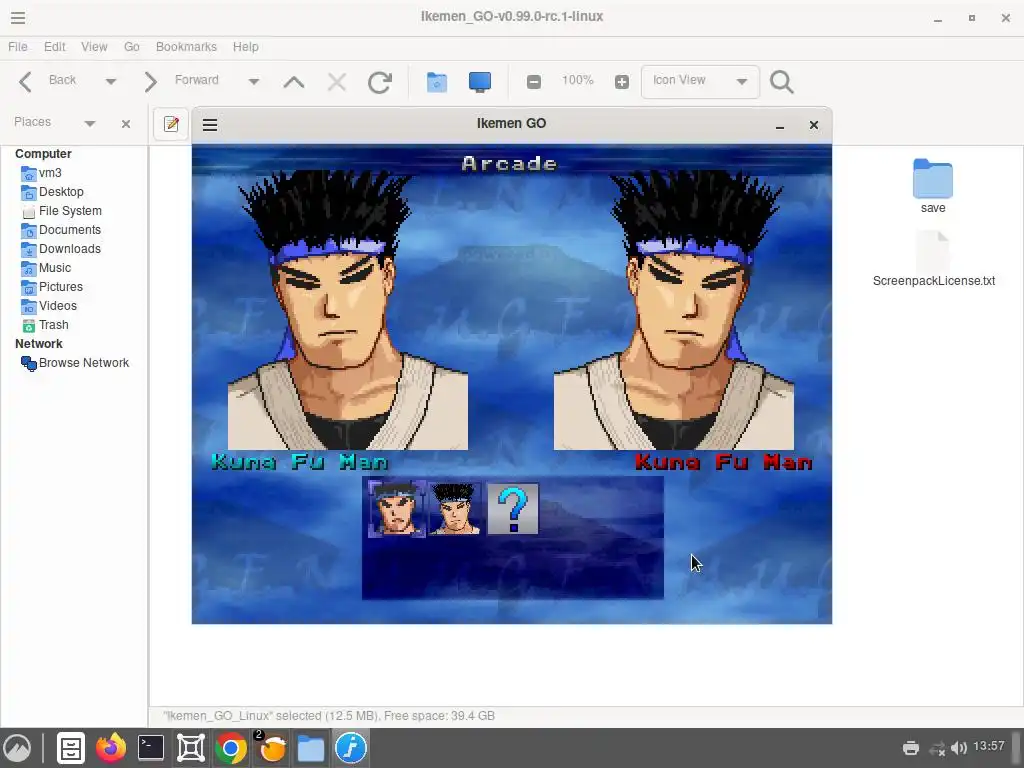Open the file manager hamburger menu
The image size is (1024, 768).
pos(18,18)
